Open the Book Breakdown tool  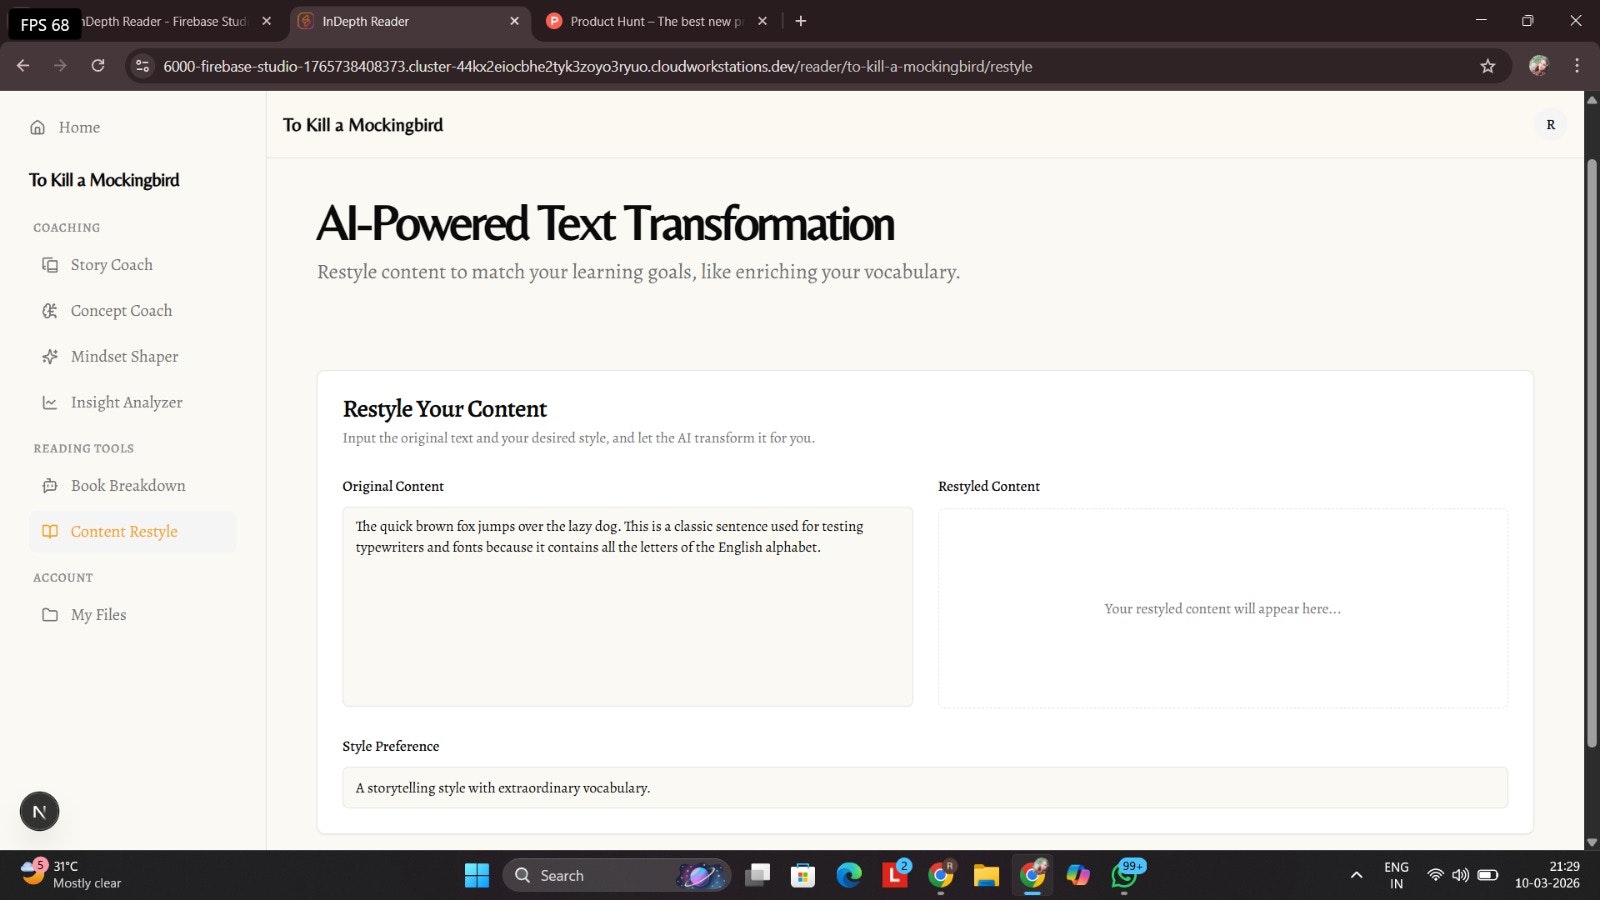[128, 485]
